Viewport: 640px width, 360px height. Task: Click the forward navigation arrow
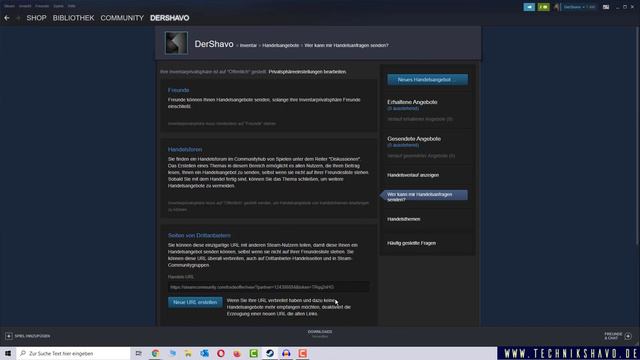(18, 18)
